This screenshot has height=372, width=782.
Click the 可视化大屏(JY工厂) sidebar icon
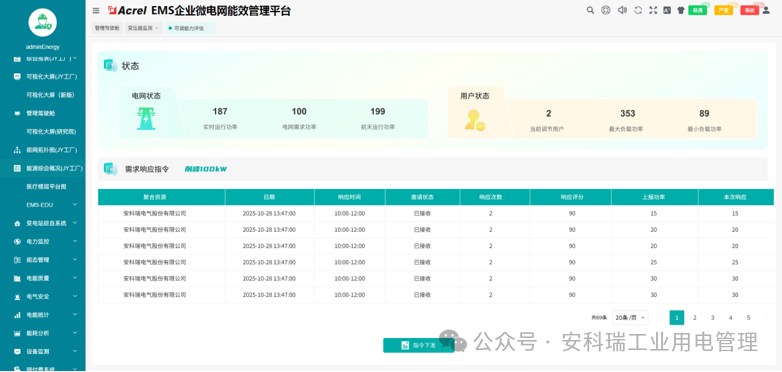point(17,77)
